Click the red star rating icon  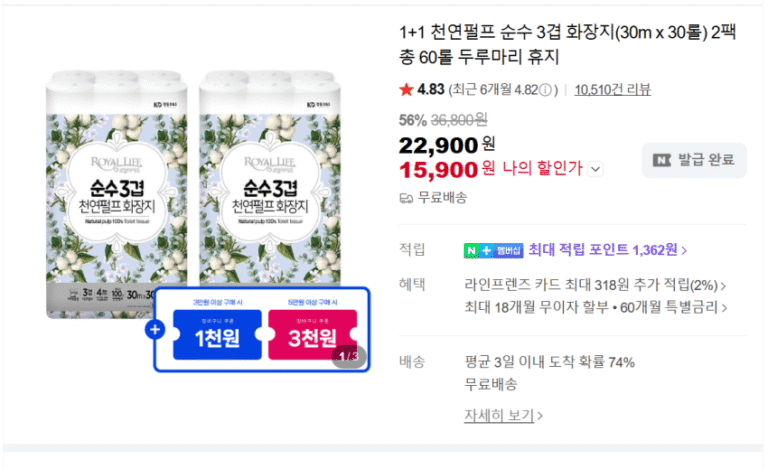[406, 90]
